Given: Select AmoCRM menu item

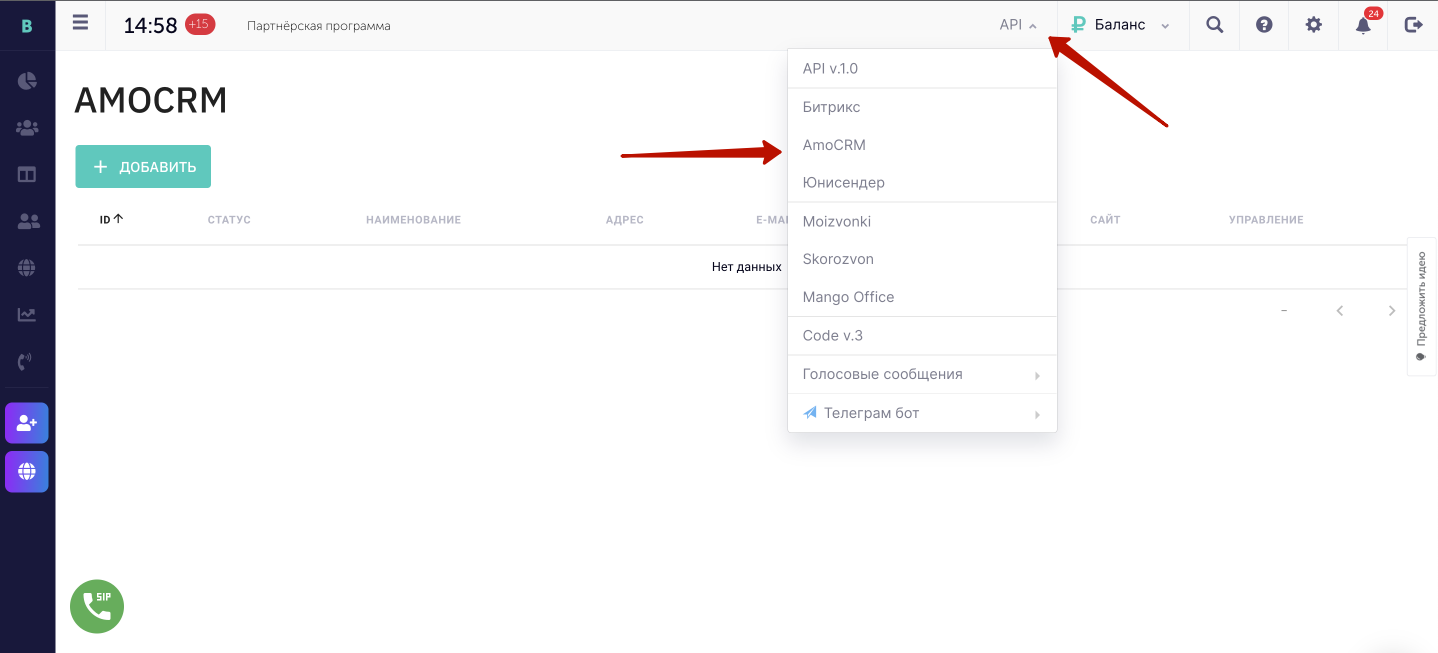Looking at the screenshot, I should [x=922, y=145].
